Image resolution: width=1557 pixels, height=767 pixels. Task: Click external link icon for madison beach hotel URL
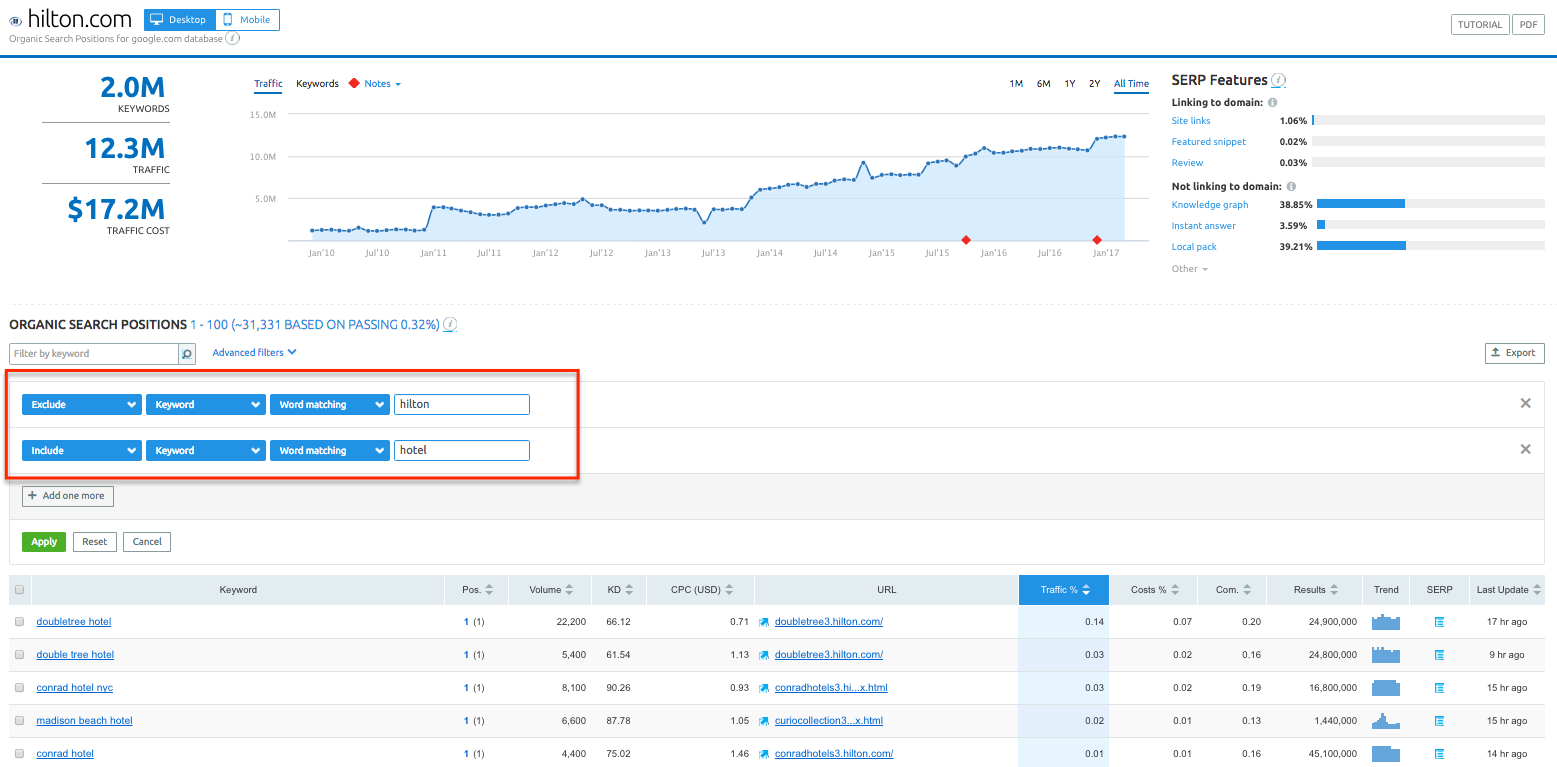point(764,721)
